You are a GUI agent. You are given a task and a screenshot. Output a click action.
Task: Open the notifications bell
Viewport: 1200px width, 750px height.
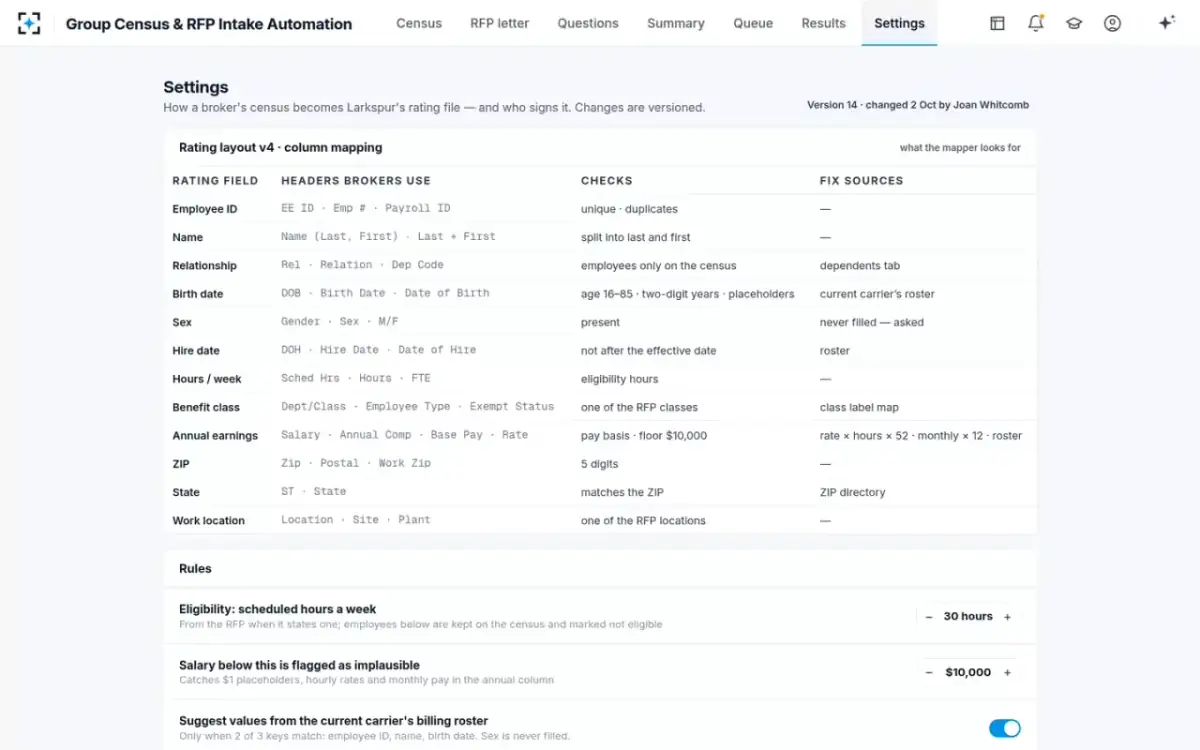pyautogui.click(x=1036, y=23)
